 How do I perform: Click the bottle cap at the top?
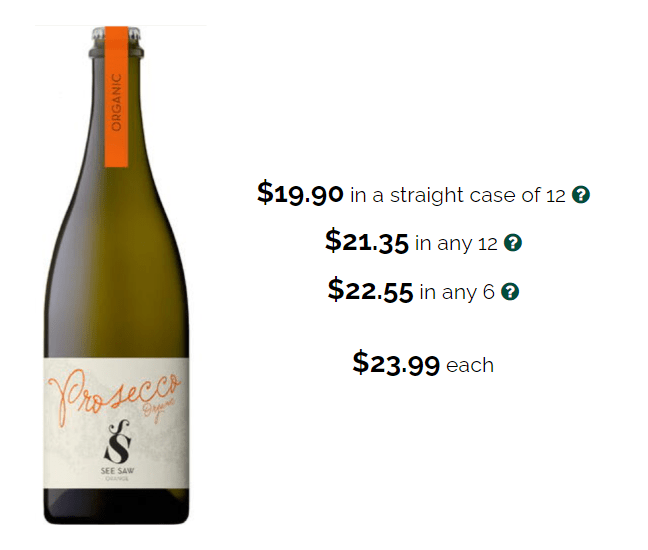coord(117,41)
